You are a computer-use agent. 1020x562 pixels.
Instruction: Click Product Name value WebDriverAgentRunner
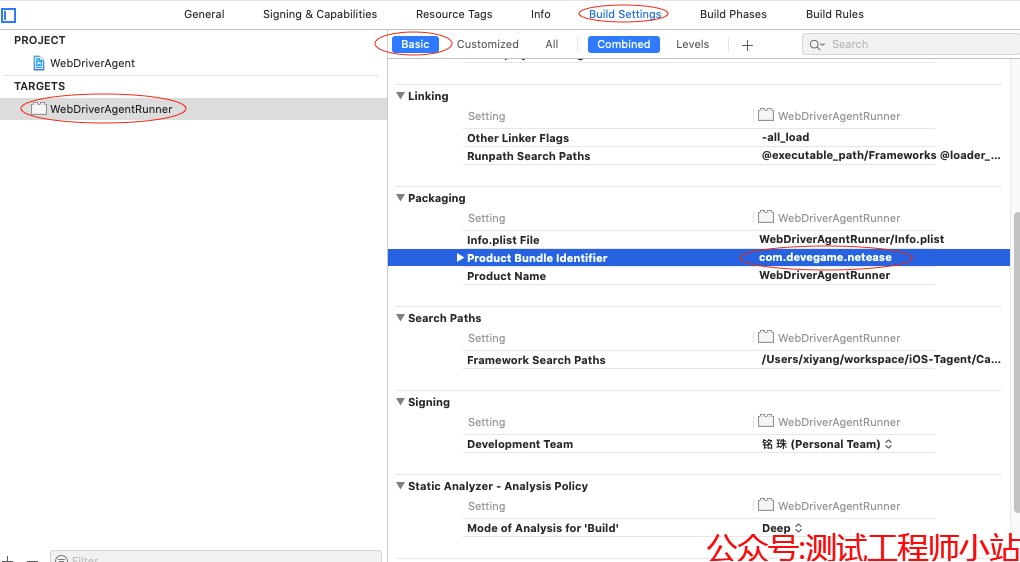tap(825, 275)
